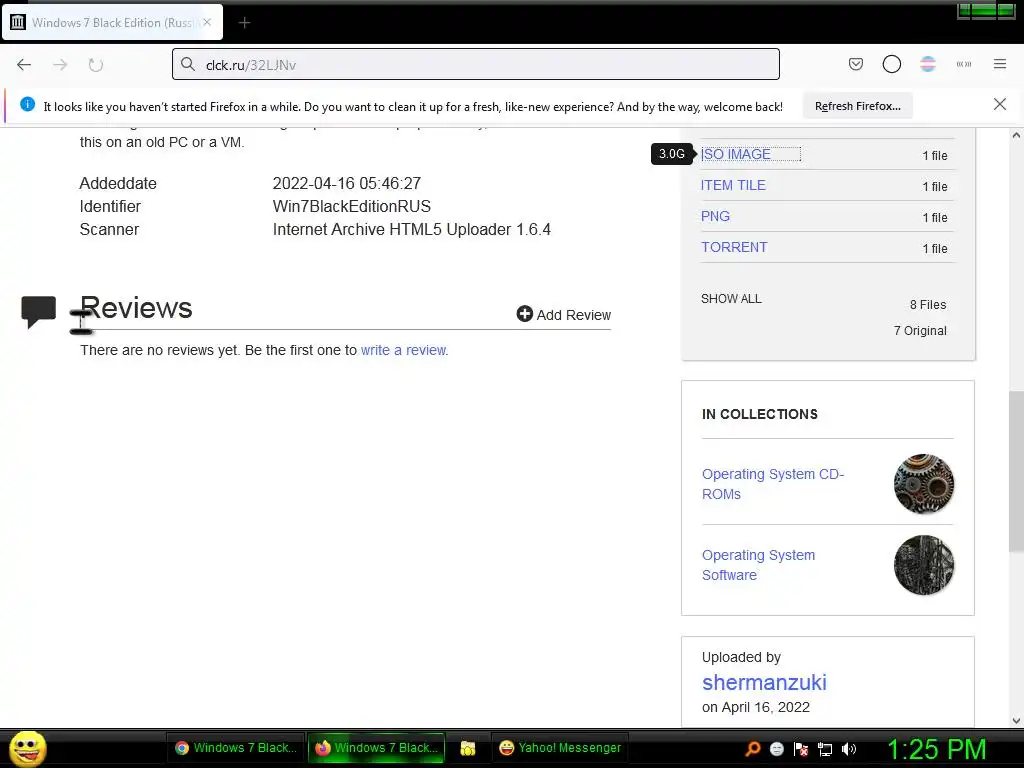The width and height of the screenshot is (1024, 768).
Task: Switch to Firefox Windows 7 Black taskbar window
Action: [376, 748]
